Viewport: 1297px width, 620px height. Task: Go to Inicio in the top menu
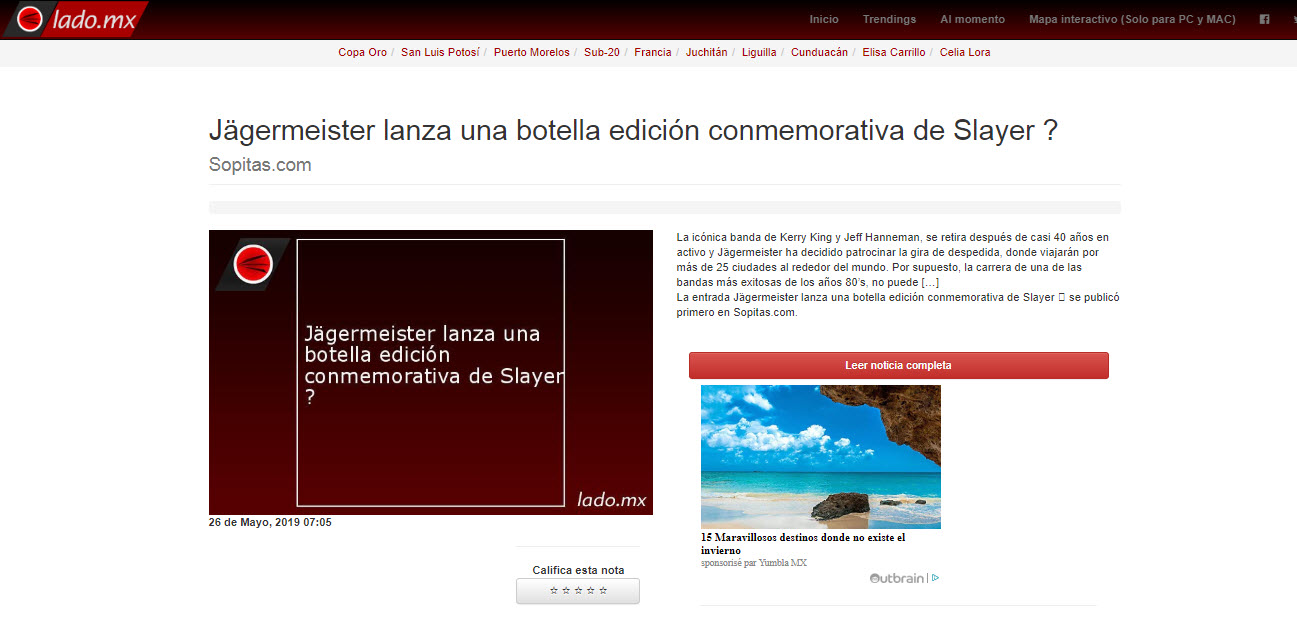click(x=824, y=19)
